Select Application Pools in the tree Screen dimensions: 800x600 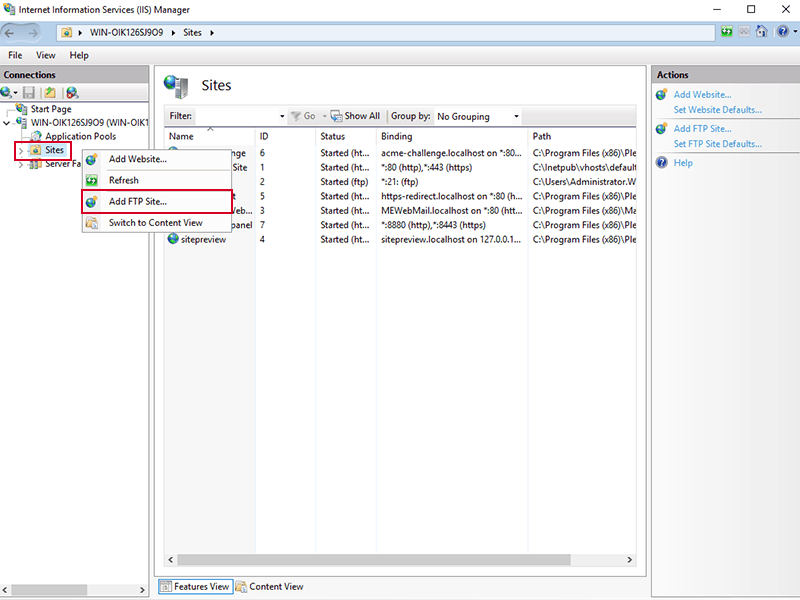coord(80,136)
